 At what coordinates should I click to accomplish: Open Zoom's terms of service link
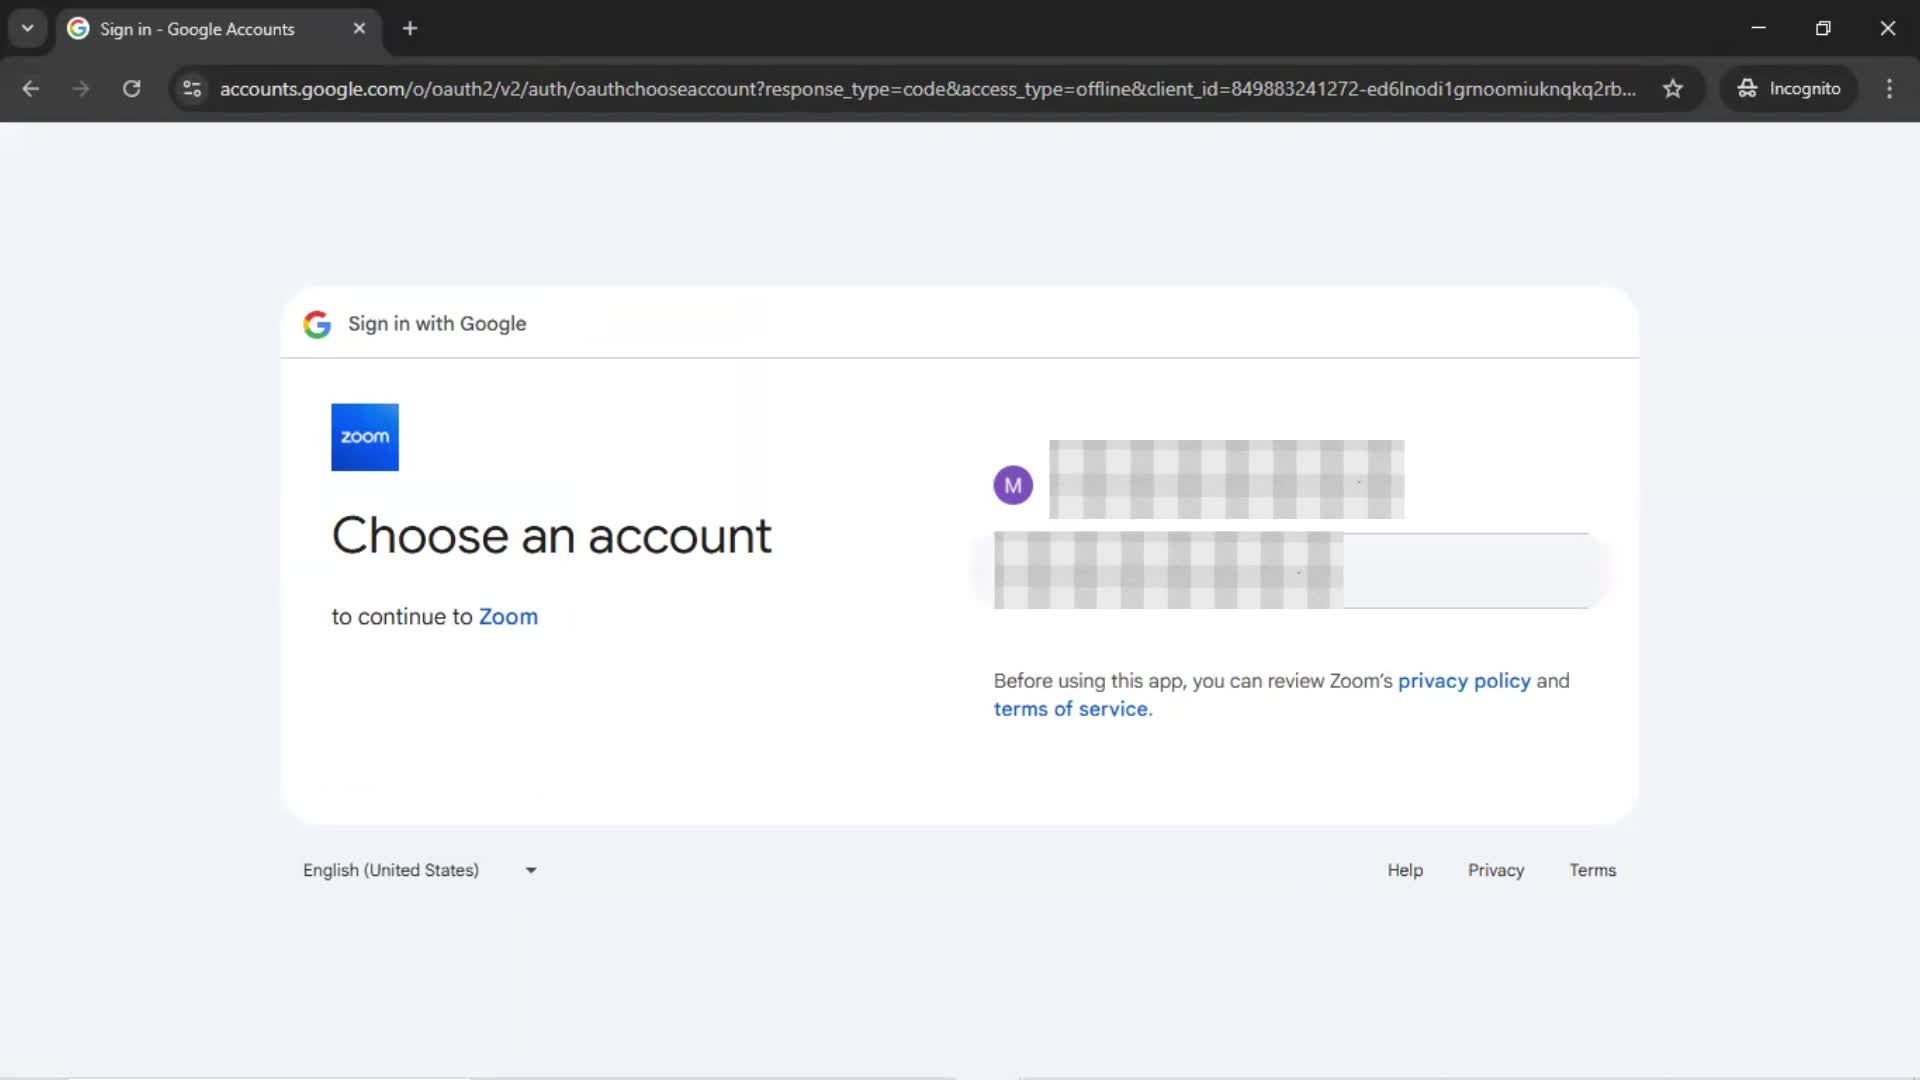tap(1072, 708)
